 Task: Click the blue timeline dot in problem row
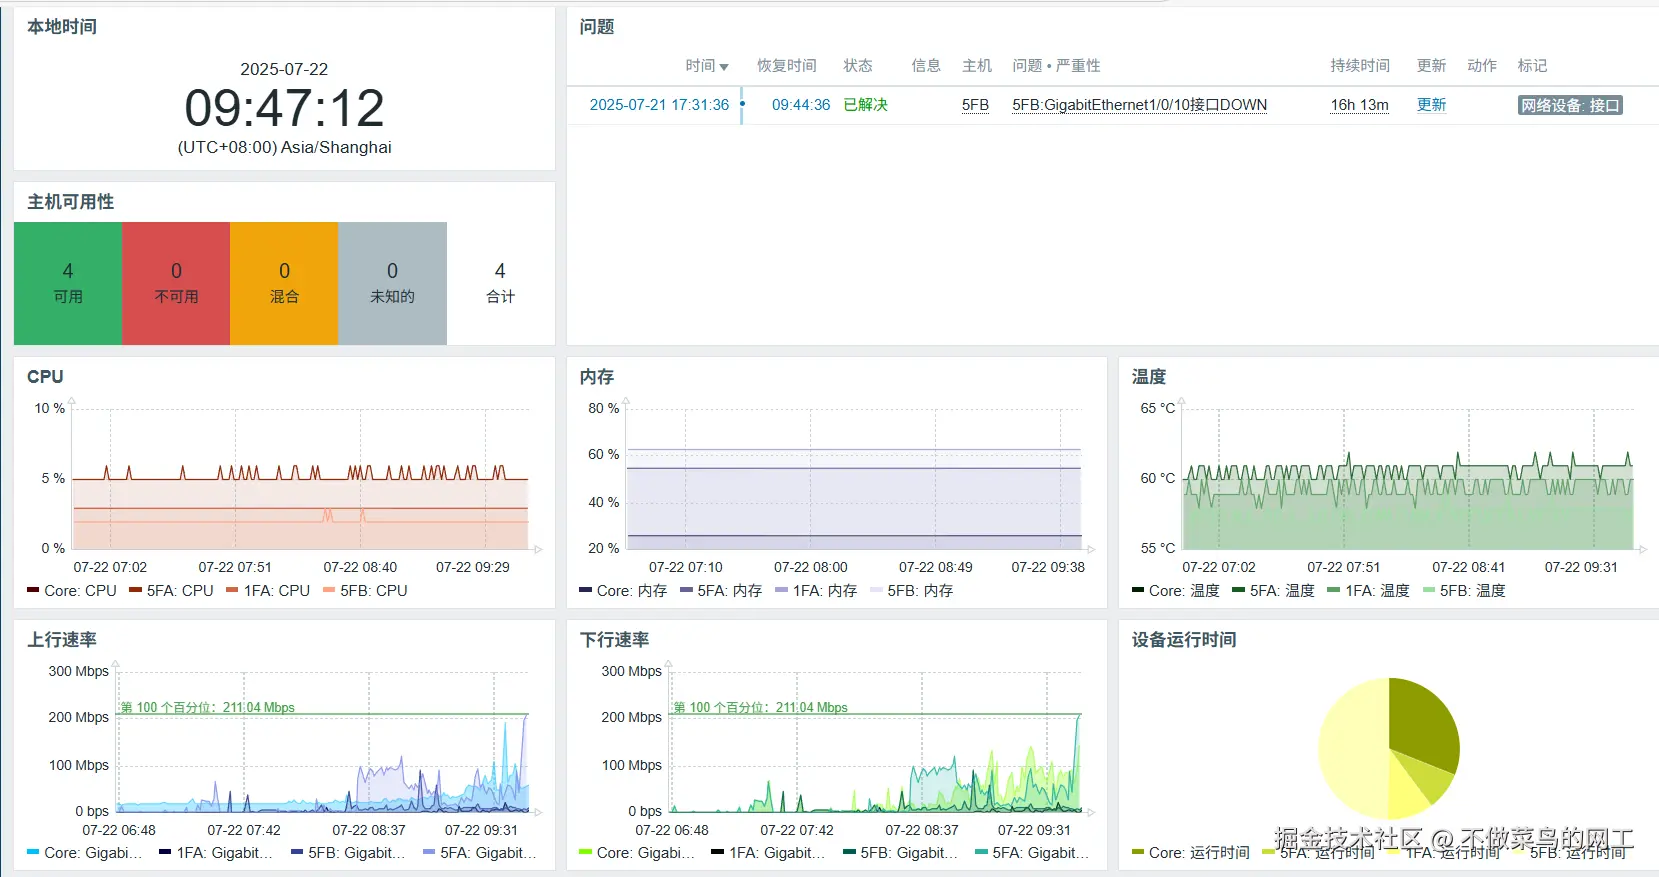742,104
